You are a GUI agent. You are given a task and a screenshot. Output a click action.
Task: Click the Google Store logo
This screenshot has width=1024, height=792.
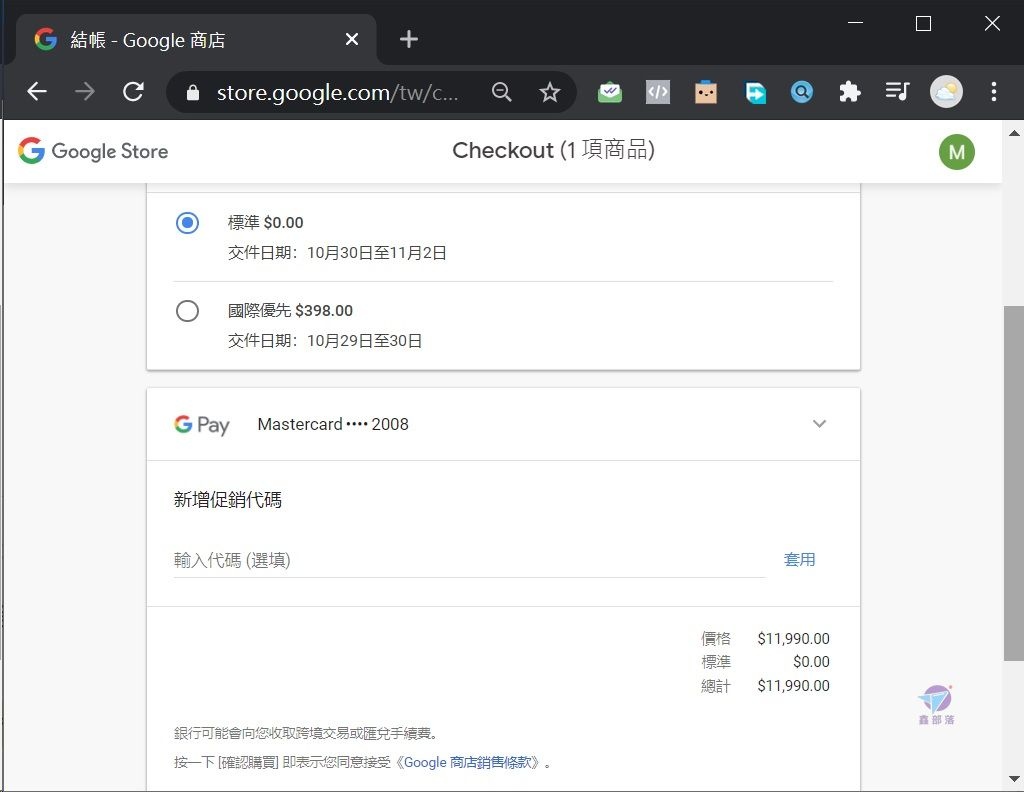click(x=93, y=151)
